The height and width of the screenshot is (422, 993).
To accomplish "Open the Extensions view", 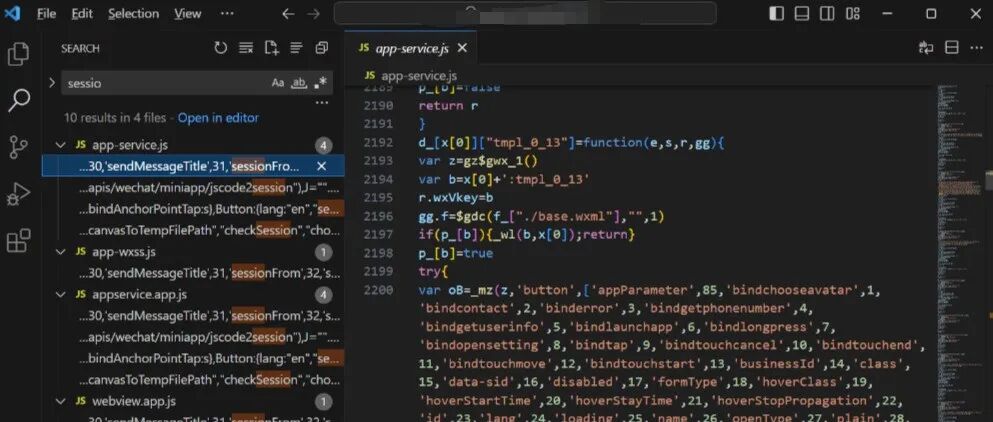I will tap(18, 241).
